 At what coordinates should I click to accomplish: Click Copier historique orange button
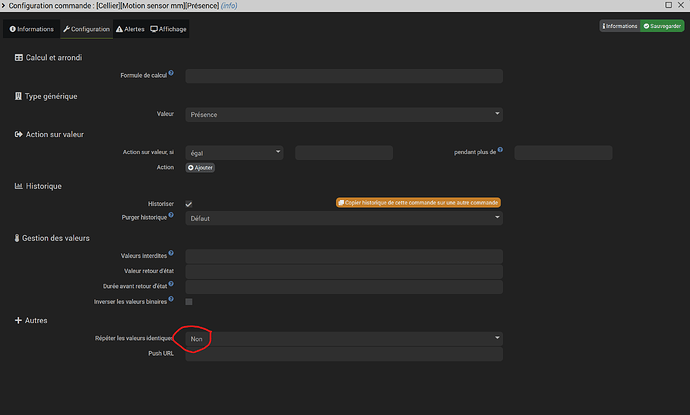[418, 202]
